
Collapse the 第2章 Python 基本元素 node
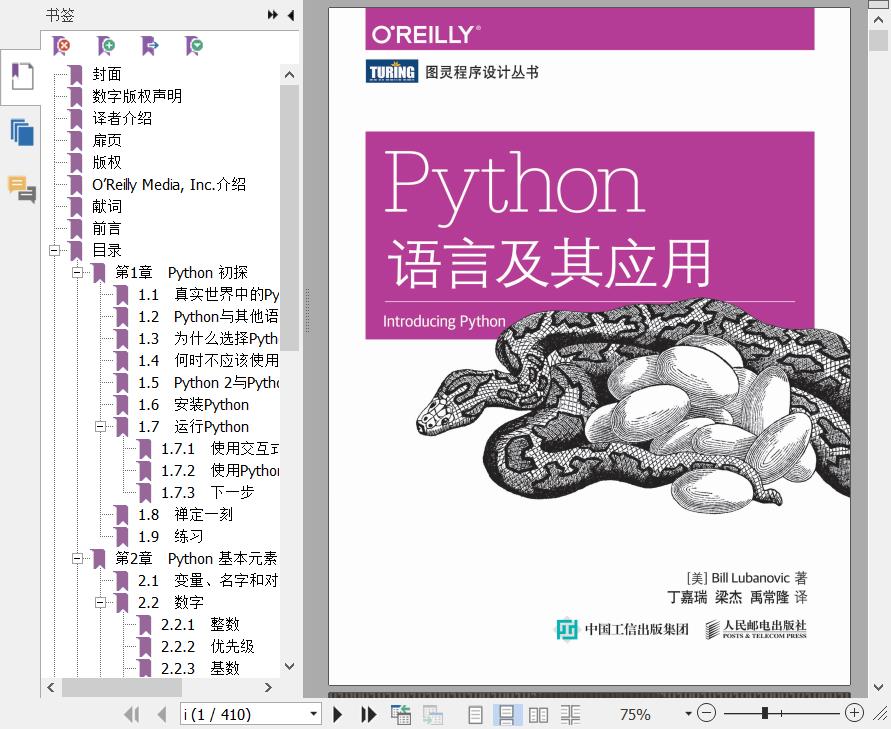click(77, 559)
